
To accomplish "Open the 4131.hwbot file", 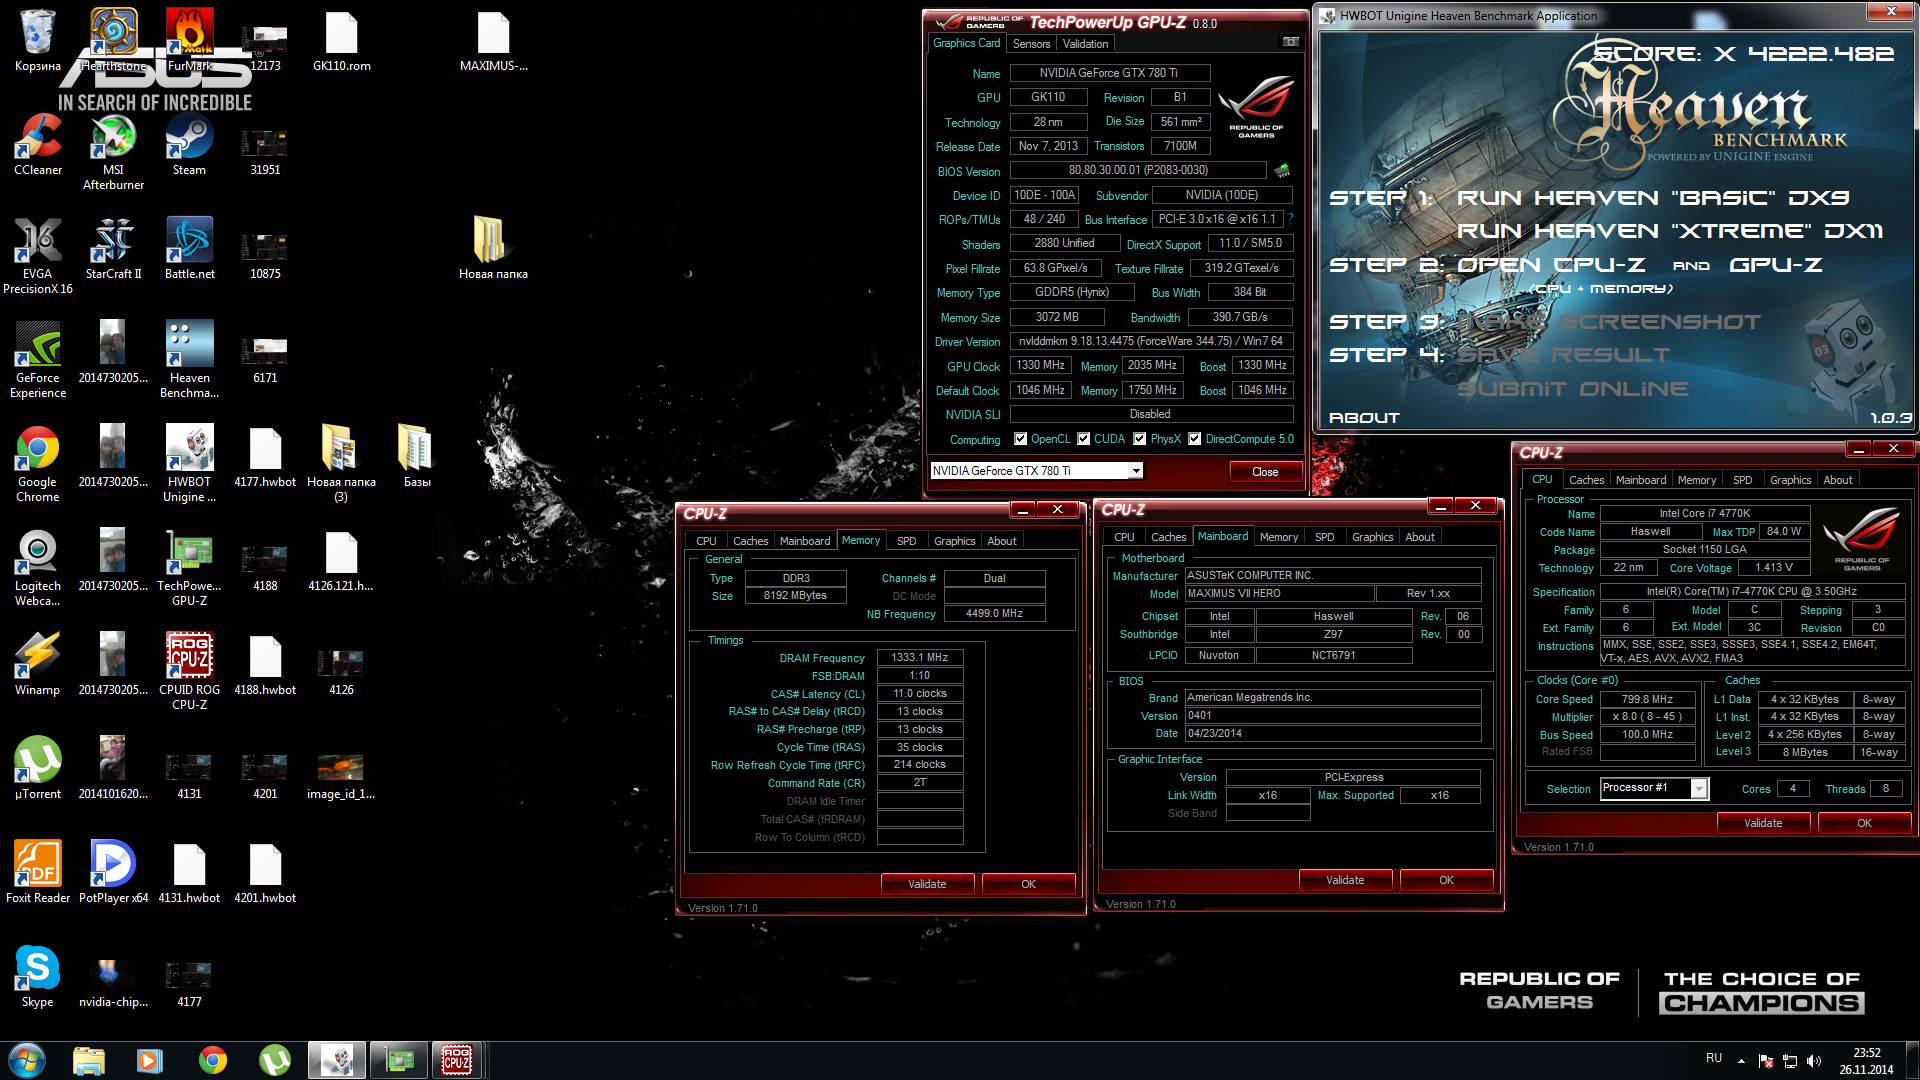I will 189,872.
